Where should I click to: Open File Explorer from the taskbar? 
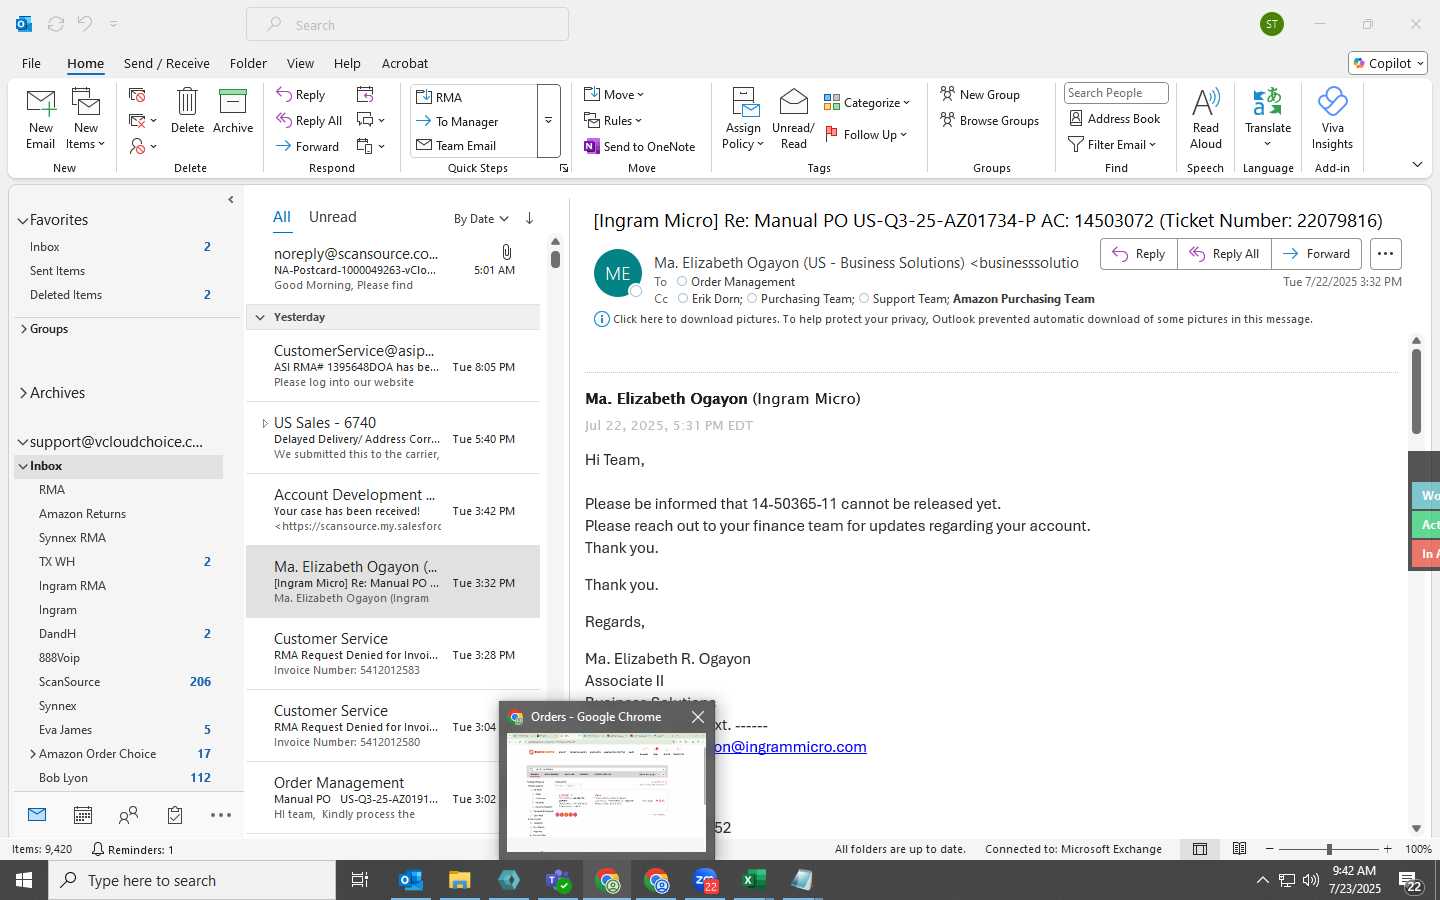coord(459,880)
